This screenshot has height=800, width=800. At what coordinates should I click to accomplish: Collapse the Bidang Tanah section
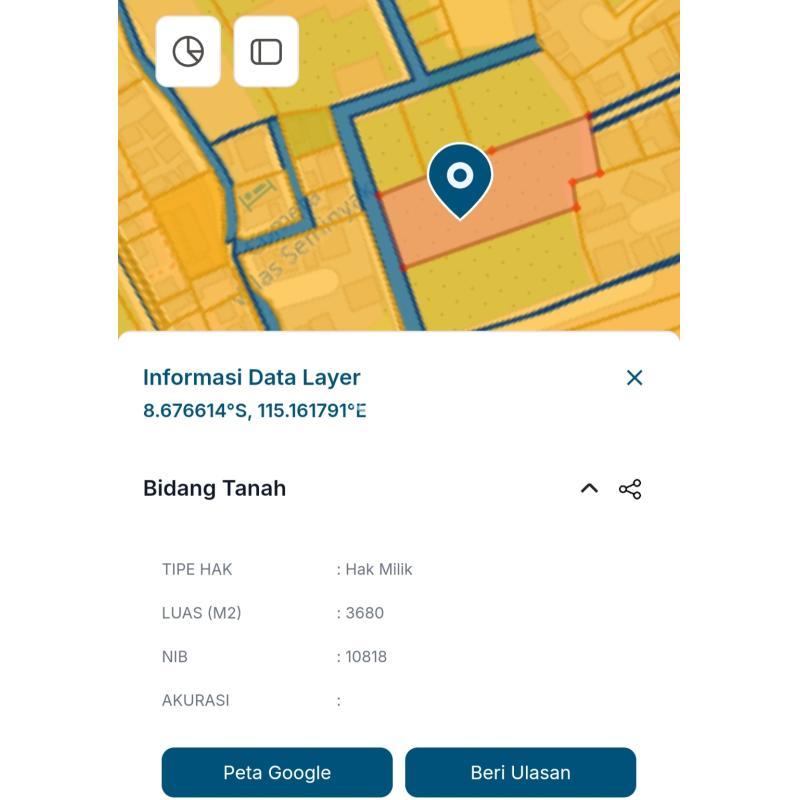pos(589,489)
